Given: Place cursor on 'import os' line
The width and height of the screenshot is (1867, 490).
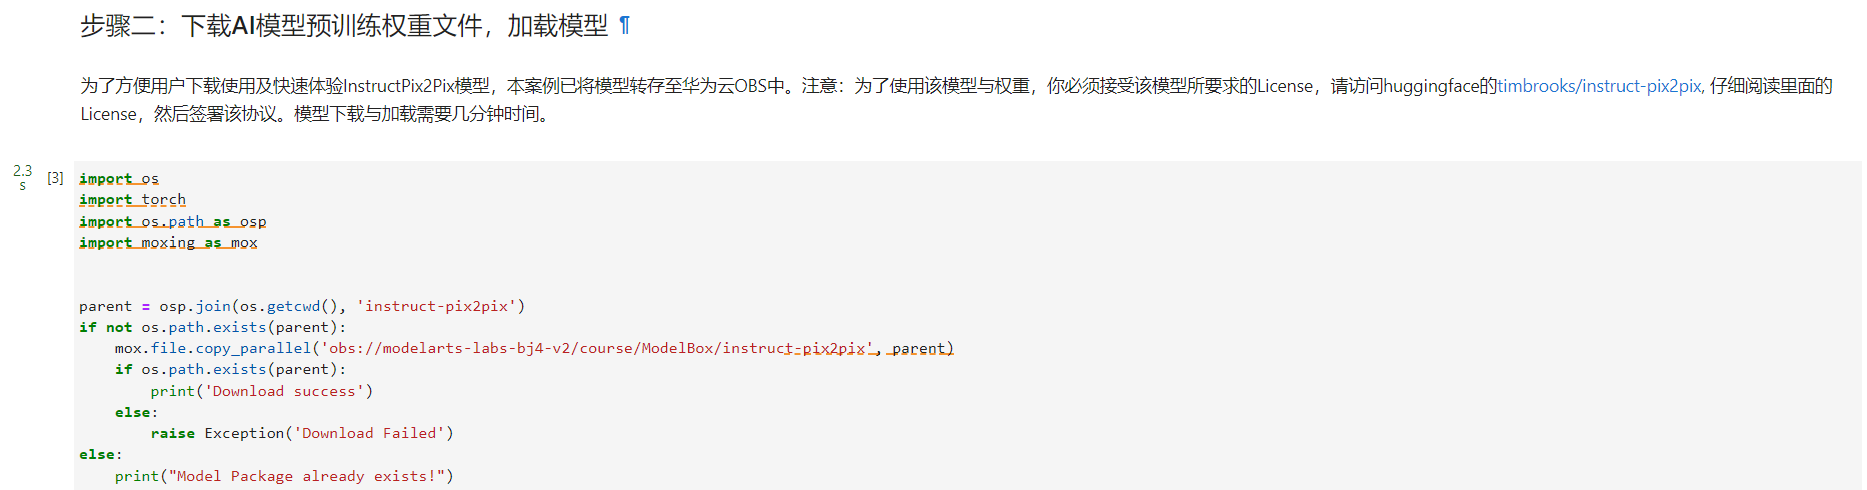Looking at the screenshot, I should [119, 179].
